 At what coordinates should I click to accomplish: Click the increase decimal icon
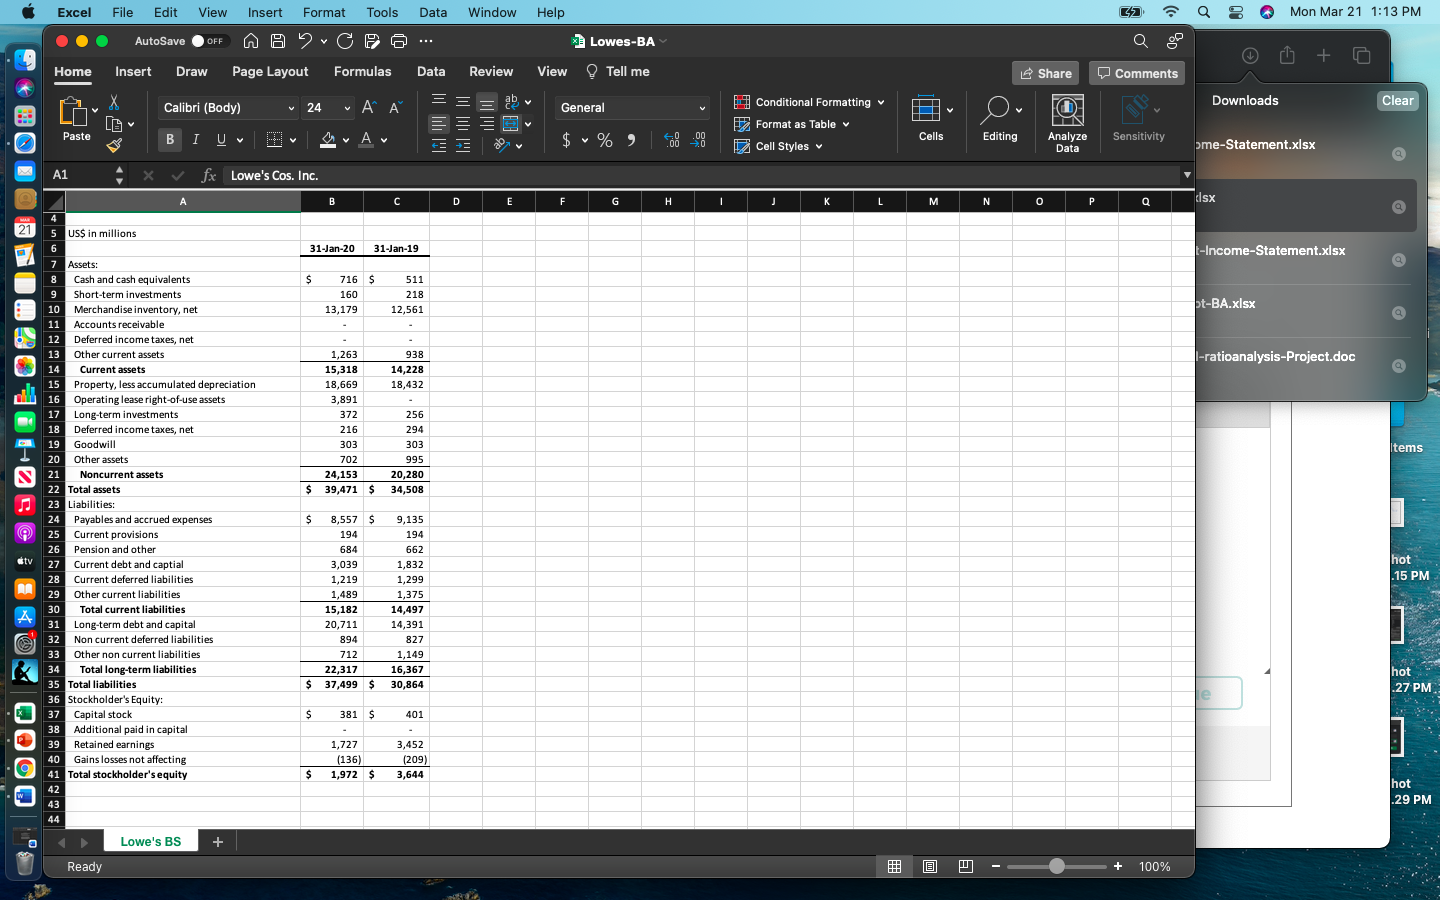coord(671,140)
